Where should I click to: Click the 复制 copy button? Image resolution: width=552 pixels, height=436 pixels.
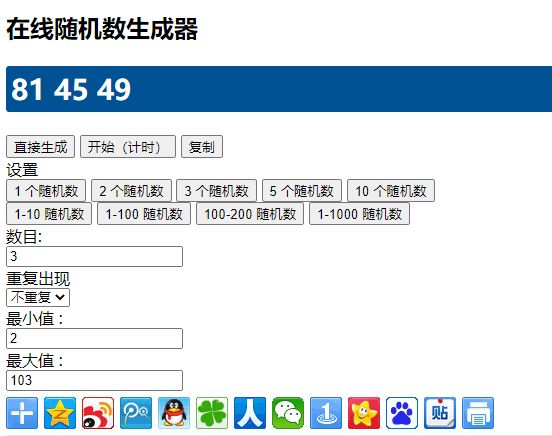202,147
